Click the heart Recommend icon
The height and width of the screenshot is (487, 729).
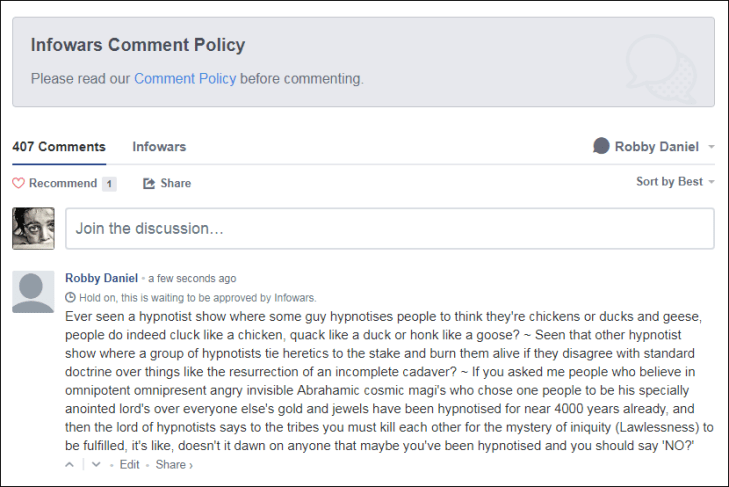(18, 183)
